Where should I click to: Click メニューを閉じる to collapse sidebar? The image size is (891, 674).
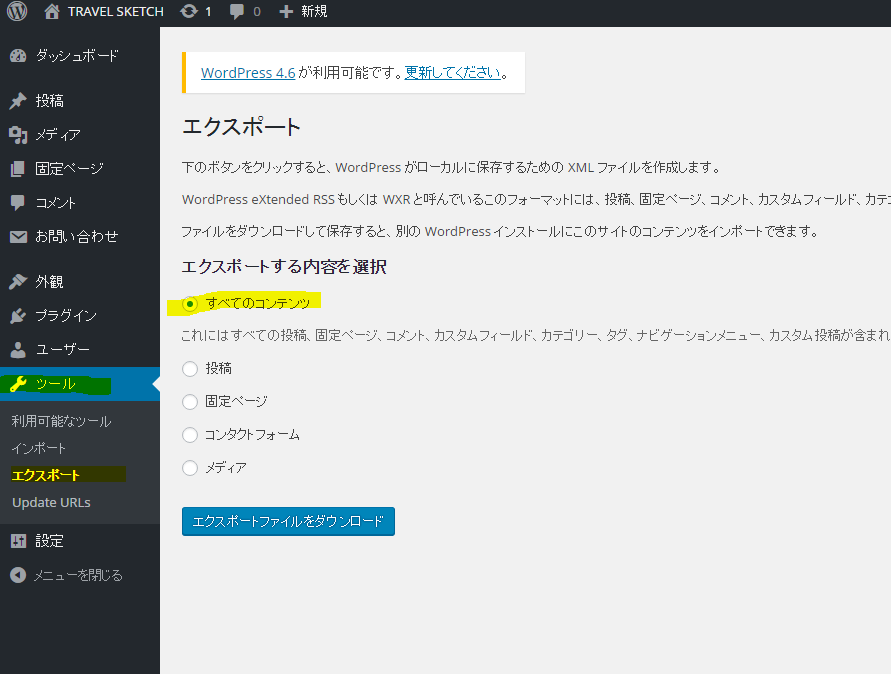[78, 575]
